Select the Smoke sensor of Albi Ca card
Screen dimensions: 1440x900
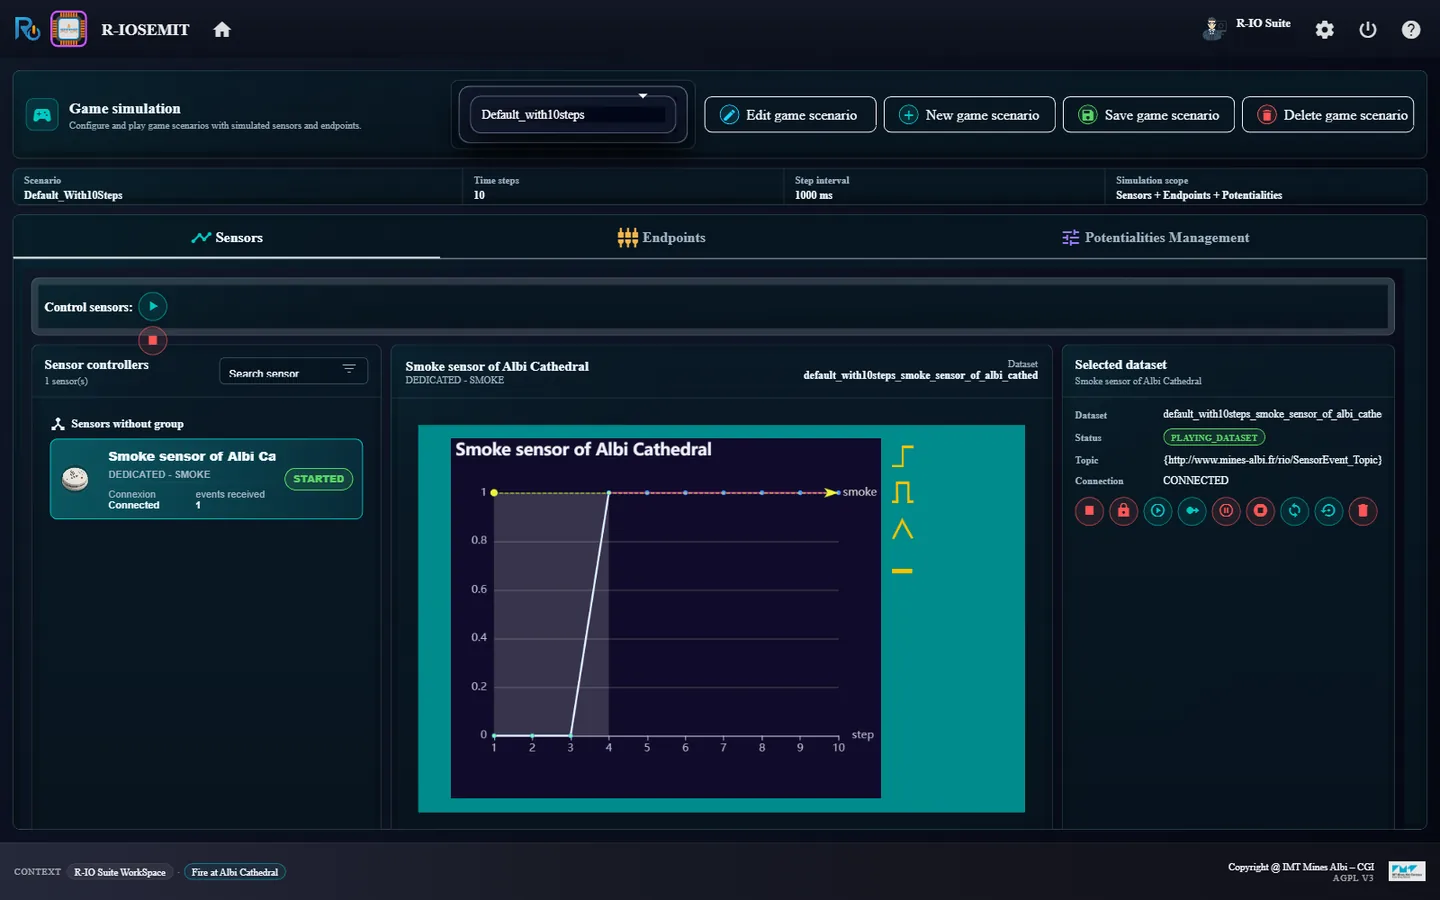206,479
